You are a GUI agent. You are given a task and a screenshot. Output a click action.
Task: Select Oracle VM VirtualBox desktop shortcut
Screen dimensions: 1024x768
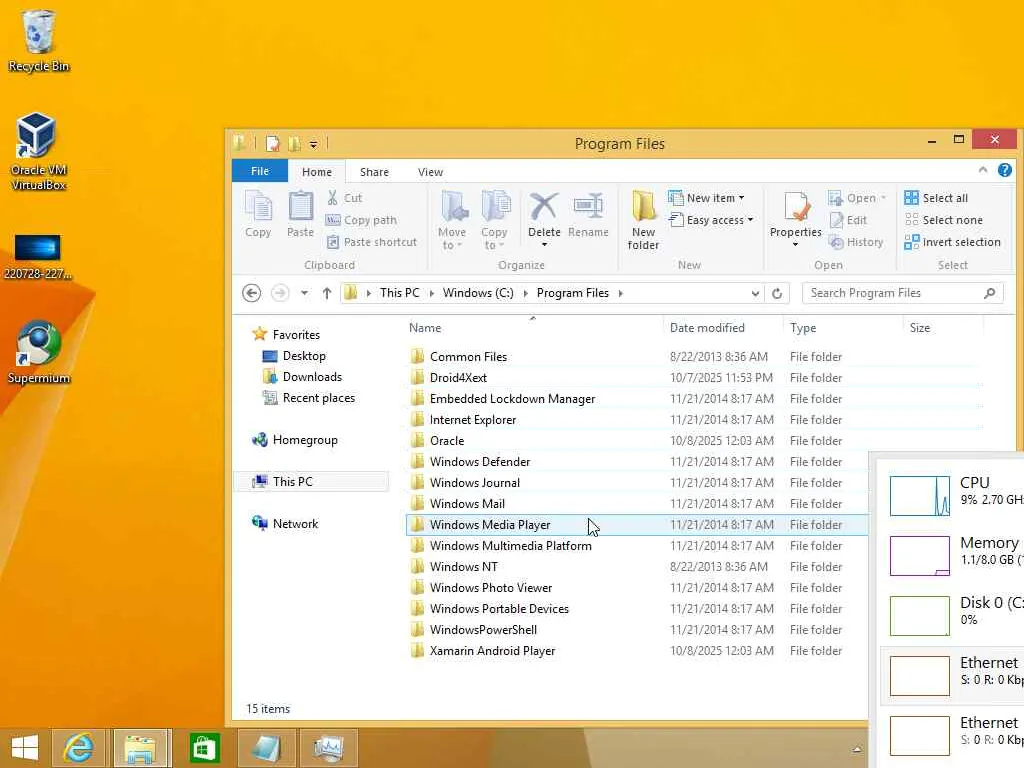39,152
